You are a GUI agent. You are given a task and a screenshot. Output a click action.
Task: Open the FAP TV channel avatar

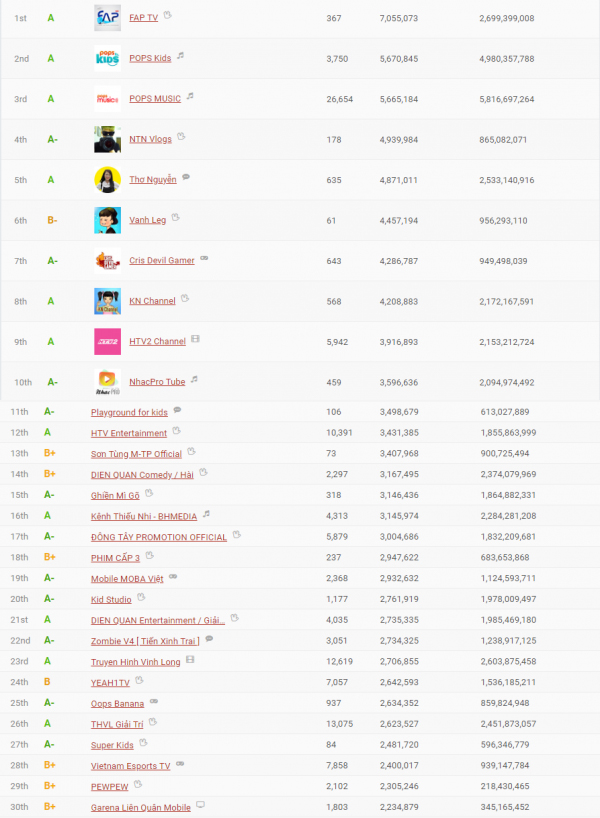coord(107,18)
